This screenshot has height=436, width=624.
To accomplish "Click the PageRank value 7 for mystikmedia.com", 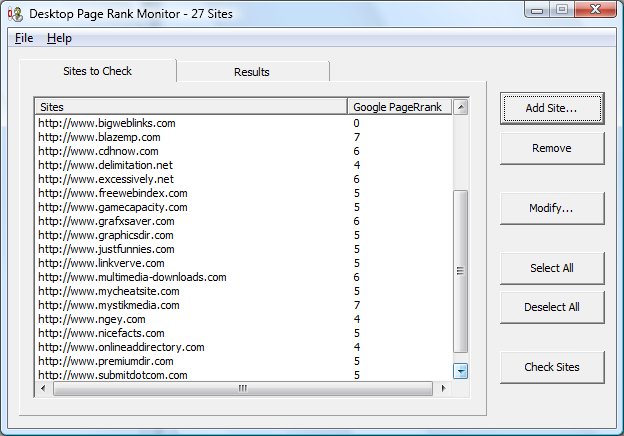I will tap(357, 305).
